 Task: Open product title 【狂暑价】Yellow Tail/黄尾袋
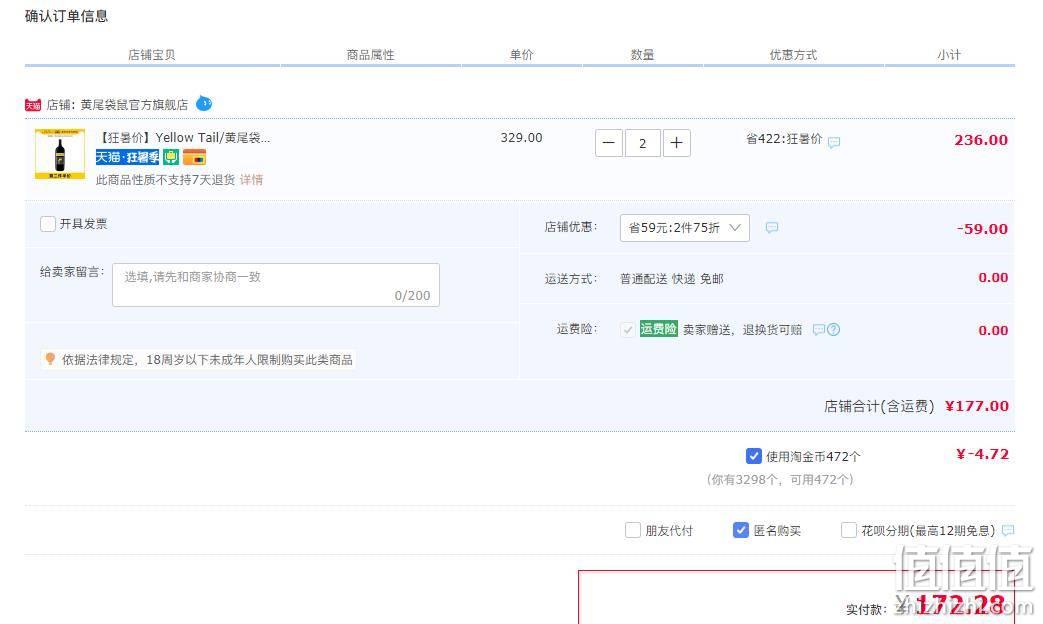(x=184, y=138)
